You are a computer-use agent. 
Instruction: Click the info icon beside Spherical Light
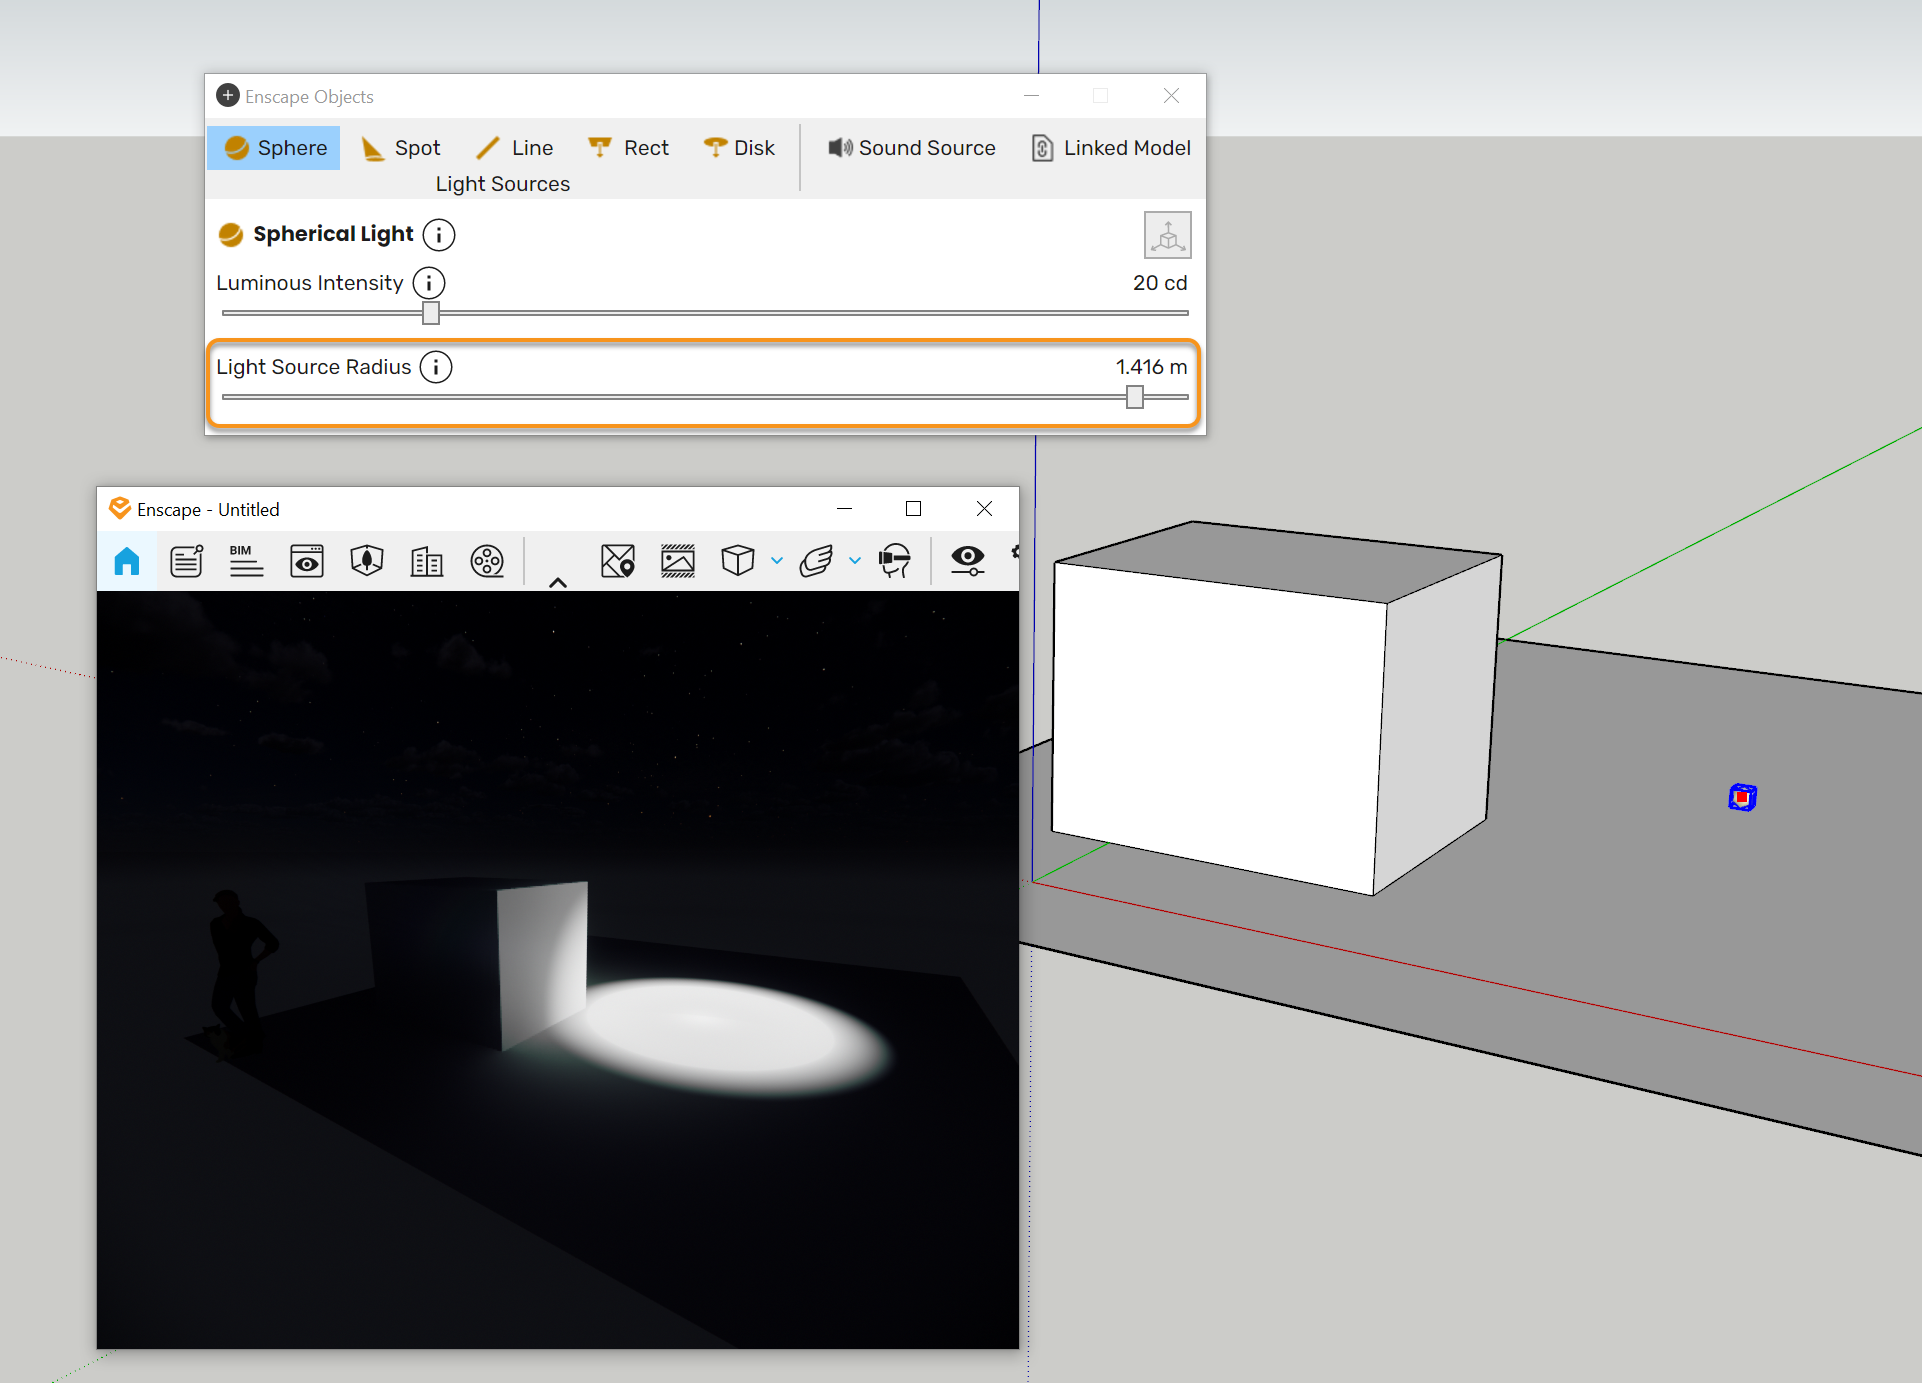439,235
